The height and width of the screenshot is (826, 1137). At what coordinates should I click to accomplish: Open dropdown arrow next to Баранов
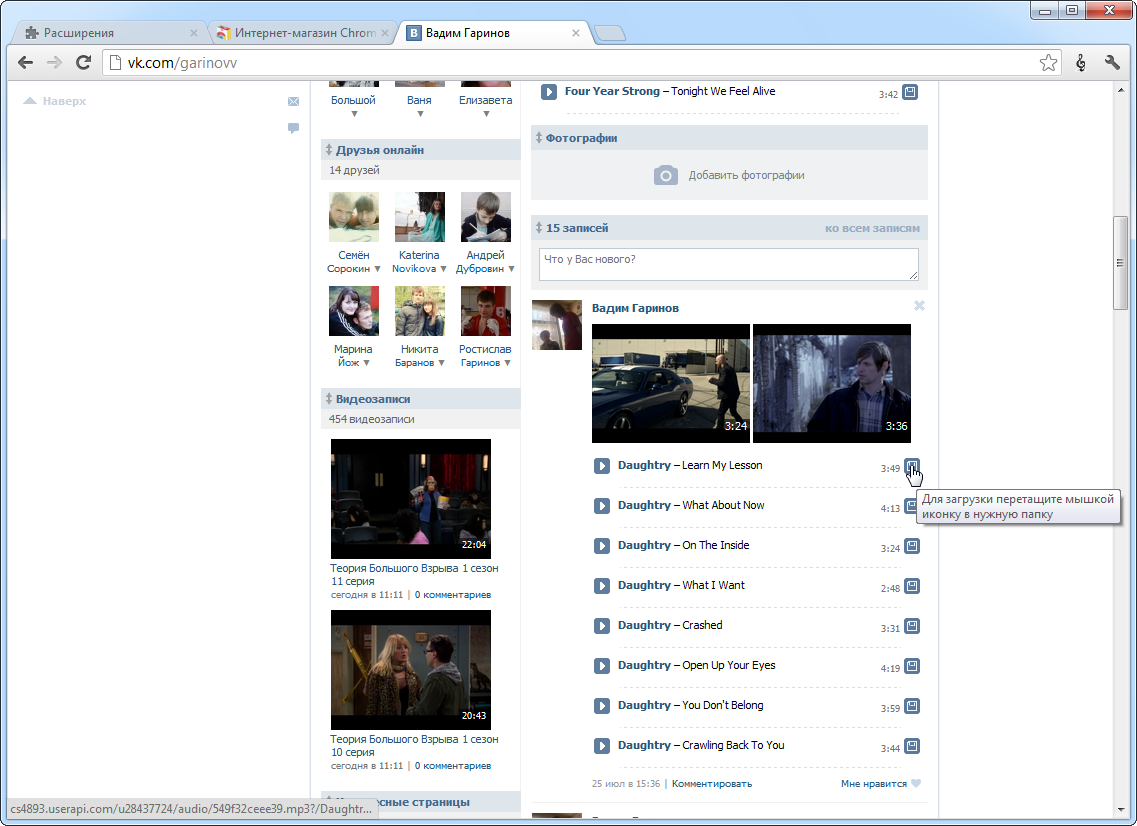441,363
